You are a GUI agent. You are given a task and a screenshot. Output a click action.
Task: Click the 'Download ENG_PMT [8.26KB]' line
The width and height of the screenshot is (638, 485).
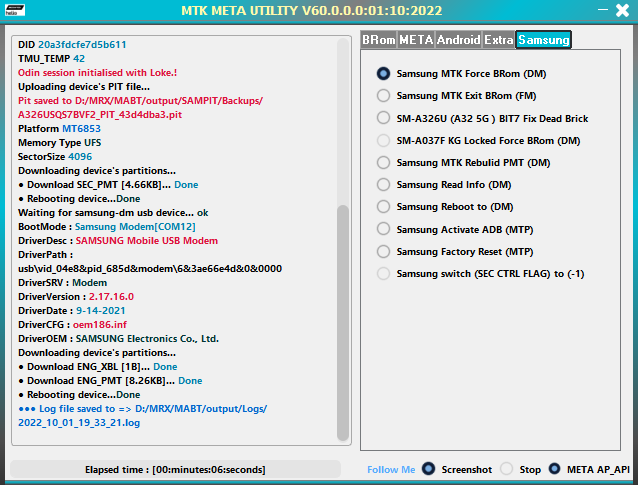(x=110, y=381)
